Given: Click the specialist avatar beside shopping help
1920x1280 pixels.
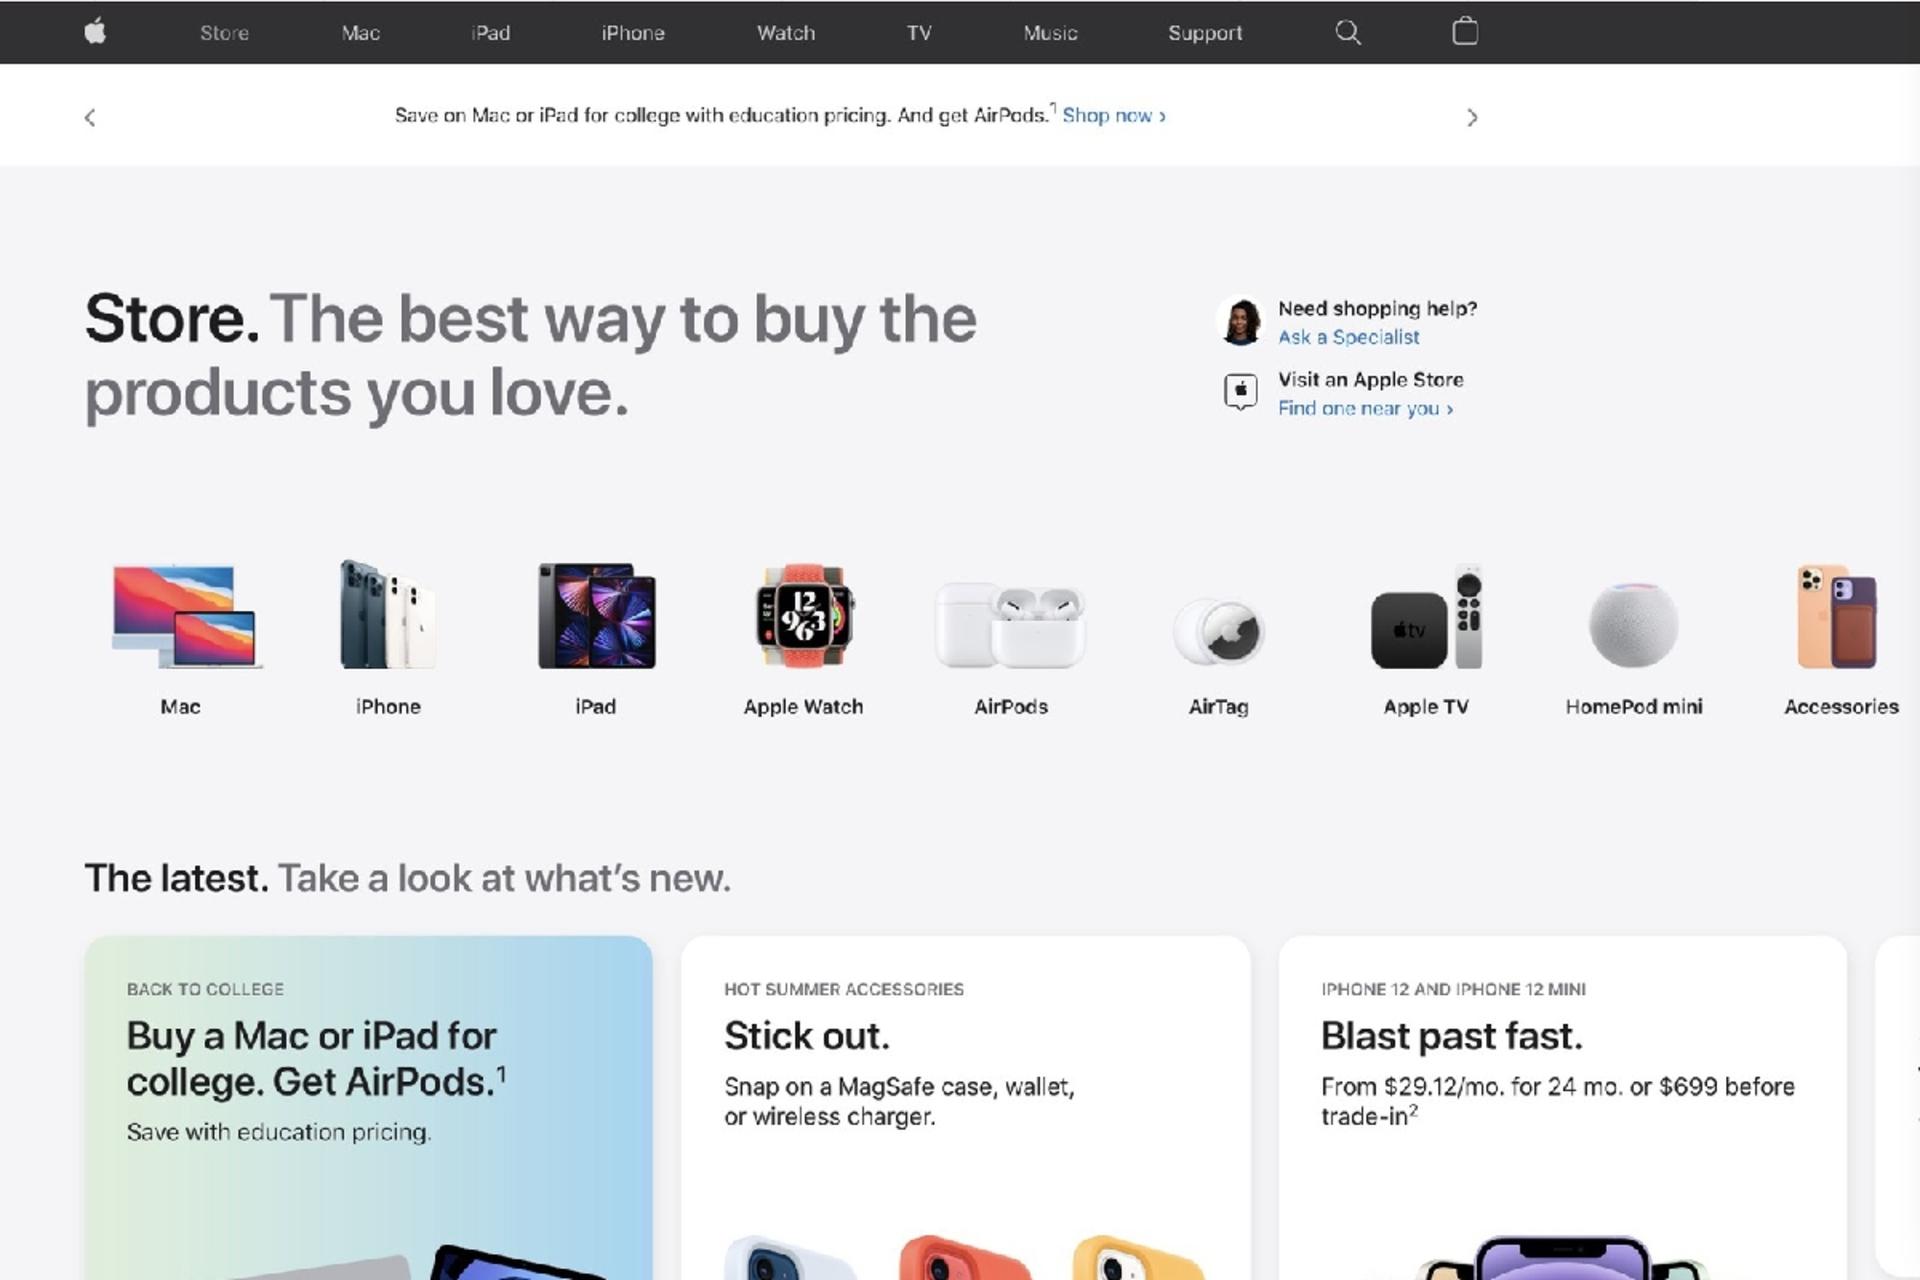Looking at the screenshot, I should coord(1241,322).
